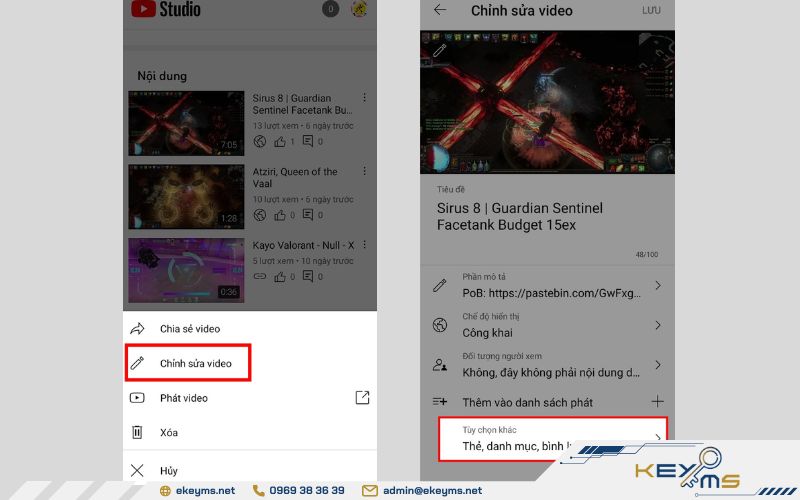The width and height of the screenshot is (800, 500).
Task: Click the Nội dung section heading
Action: click(162, 76)
